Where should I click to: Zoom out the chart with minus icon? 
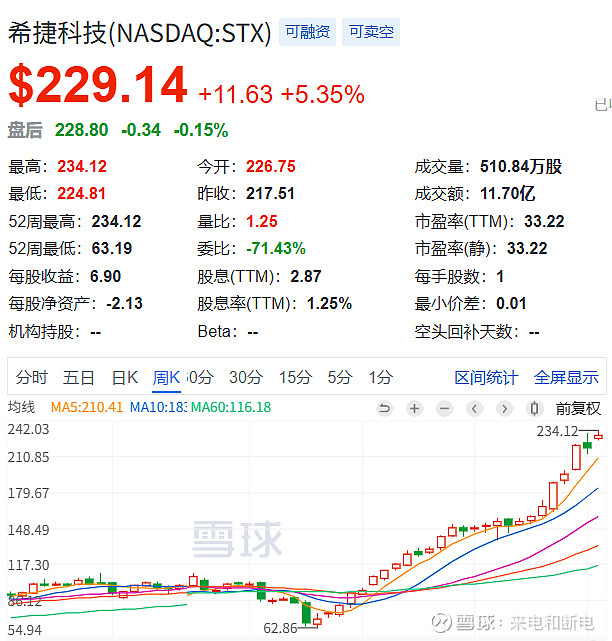(x=445, y=408)
